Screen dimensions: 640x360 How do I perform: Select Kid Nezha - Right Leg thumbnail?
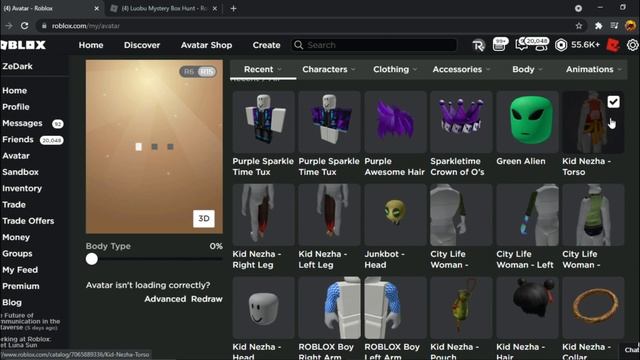pos(263,215)
